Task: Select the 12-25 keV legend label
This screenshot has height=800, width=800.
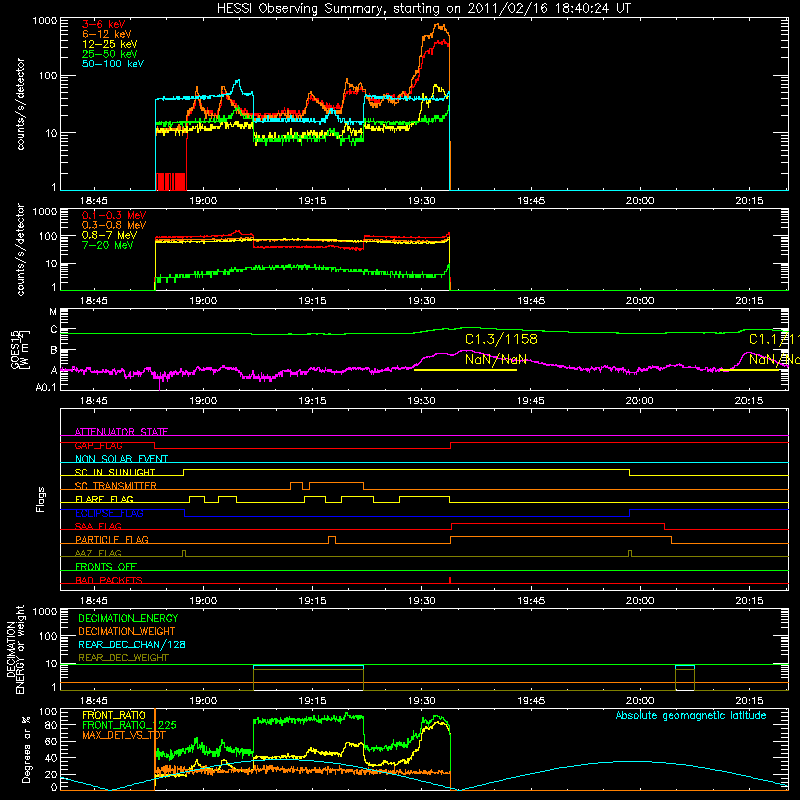Action: pos(110,44)
